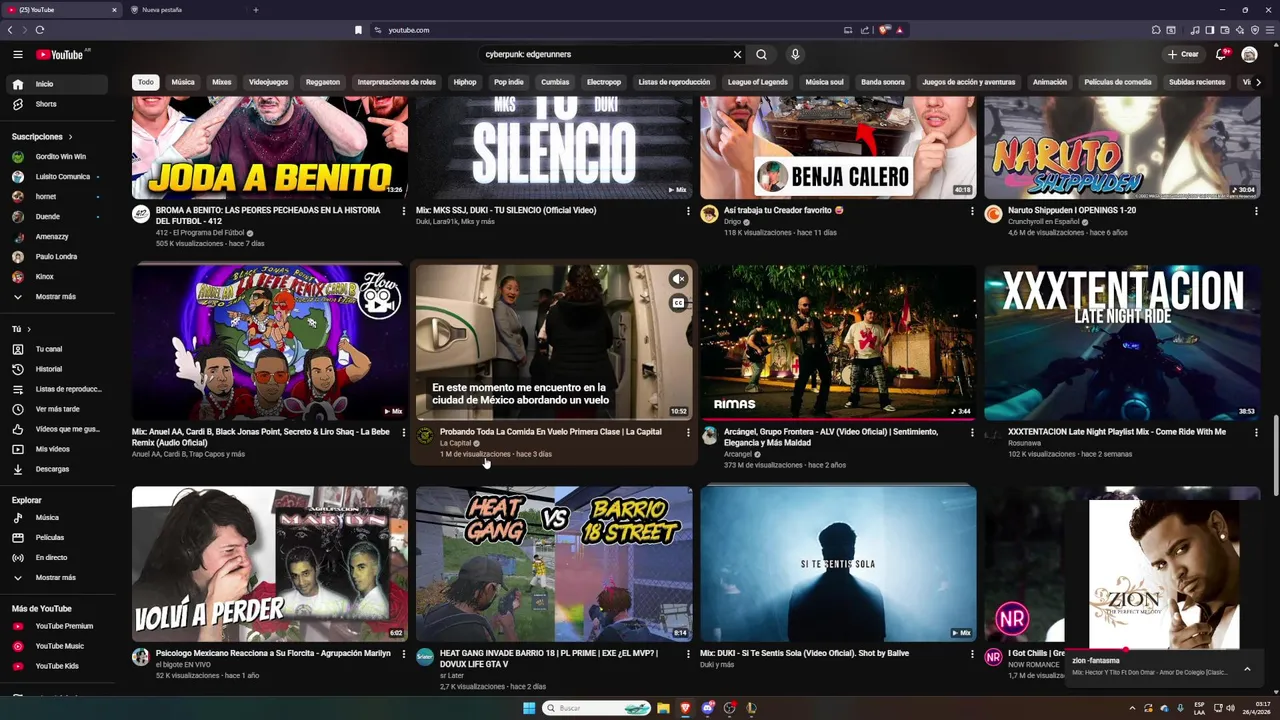The height and width of the screenshot is (720, 1280).
Task: Unmute the La Capital video preview
Action: tap(678, 280)
